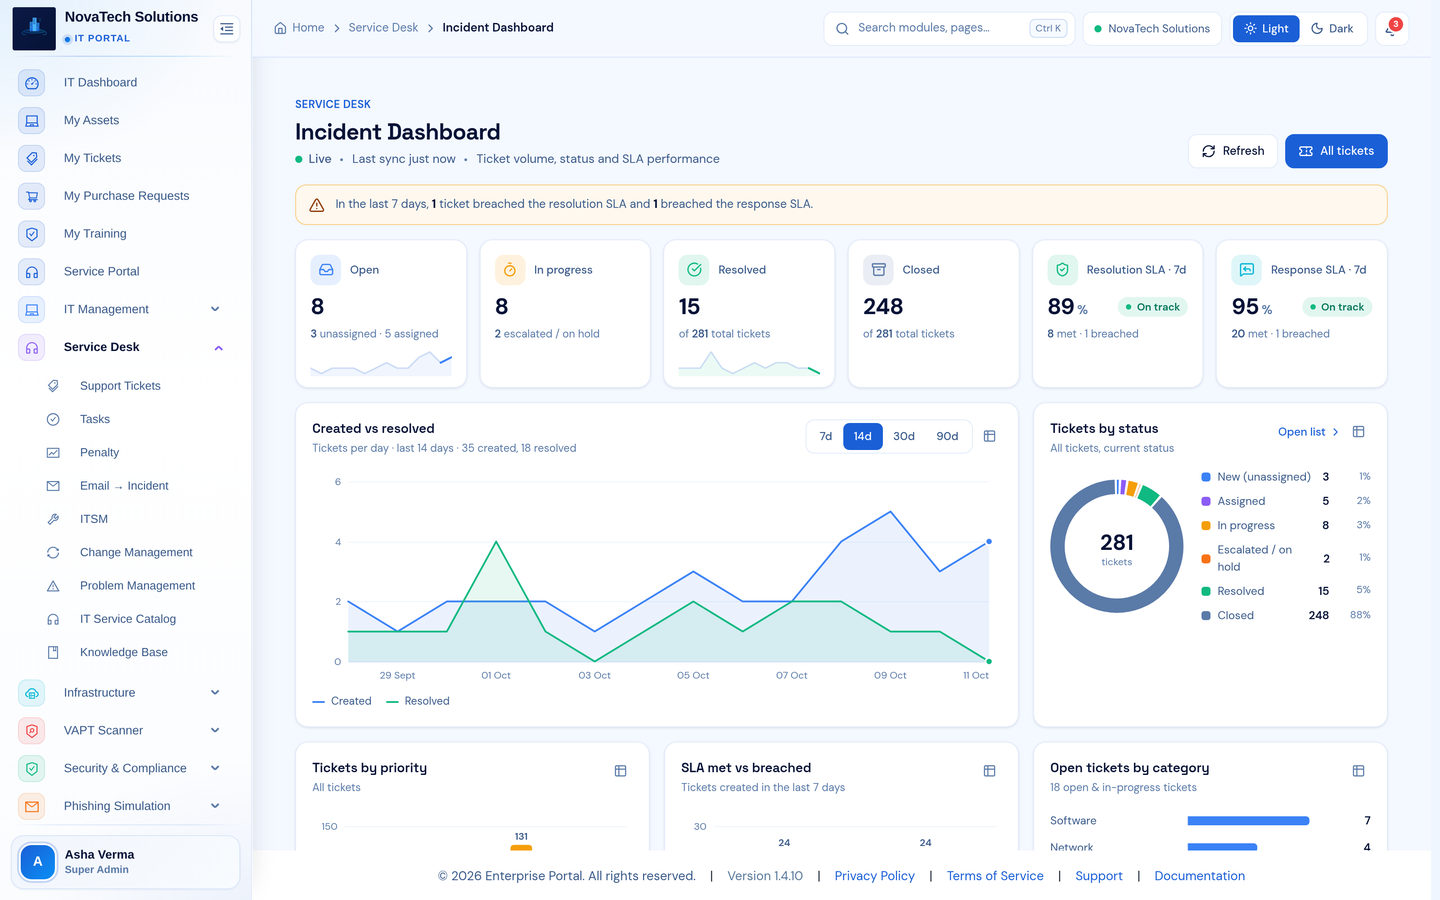The width and height of the screenshot is (1440, 900).
Task: Click the Phishing Simulation envelope icon
Action: [x=32, y=806]
